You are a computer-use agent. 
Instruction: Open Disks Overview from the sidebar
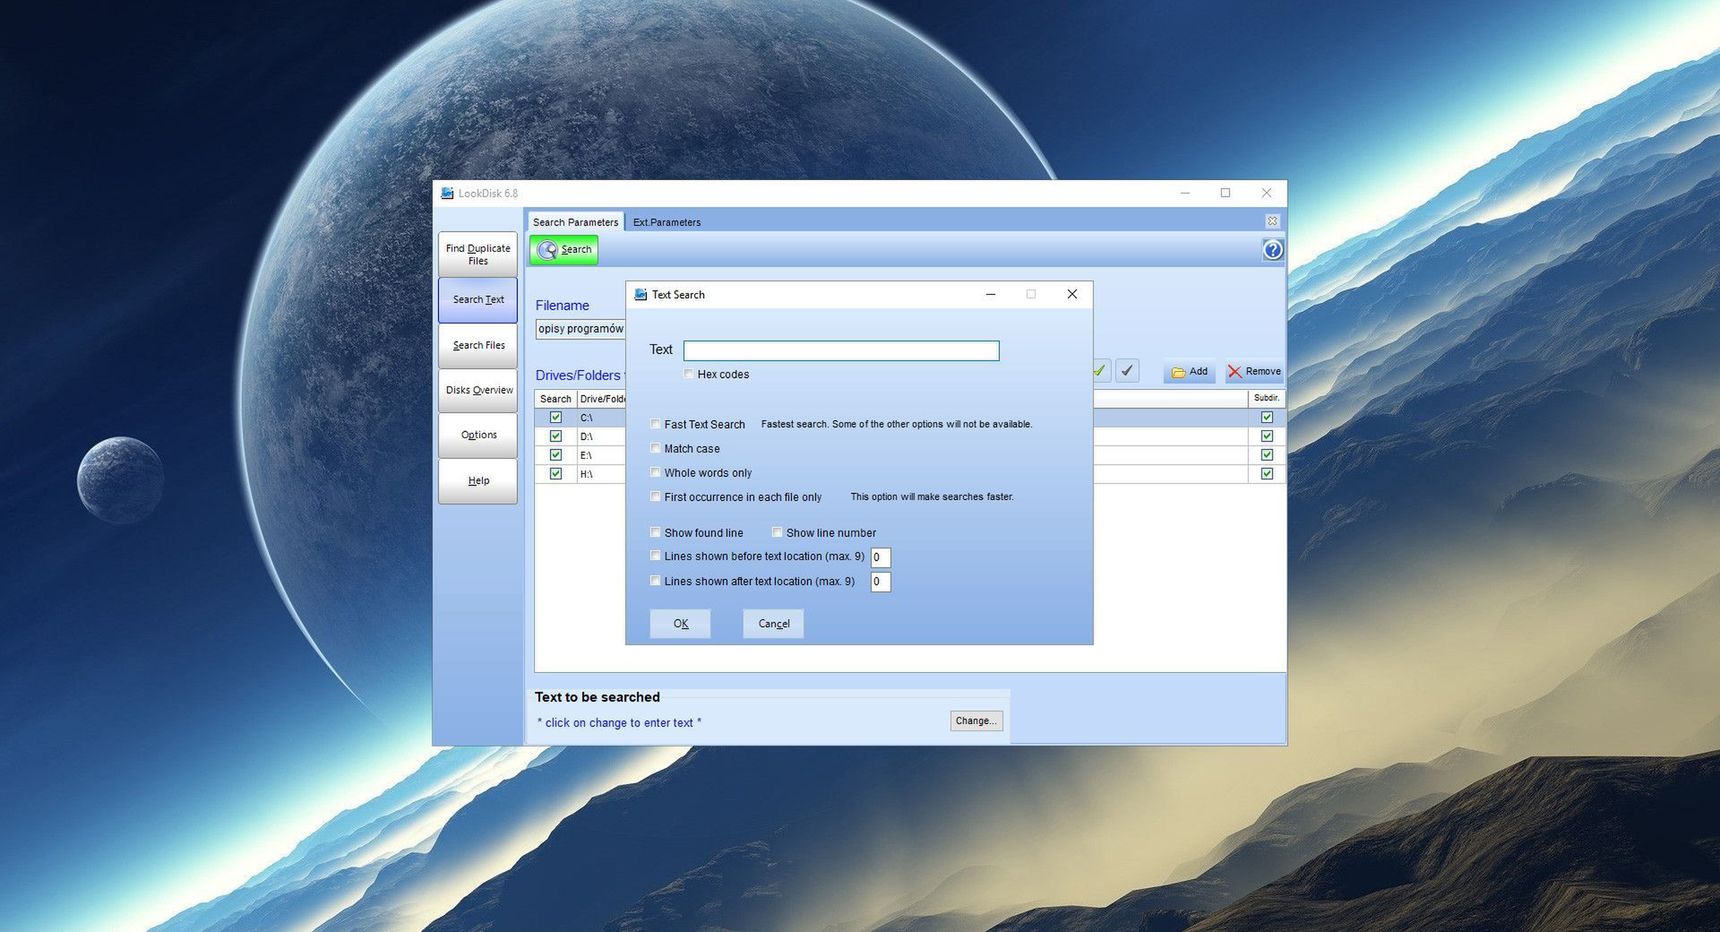coord(478,391)
